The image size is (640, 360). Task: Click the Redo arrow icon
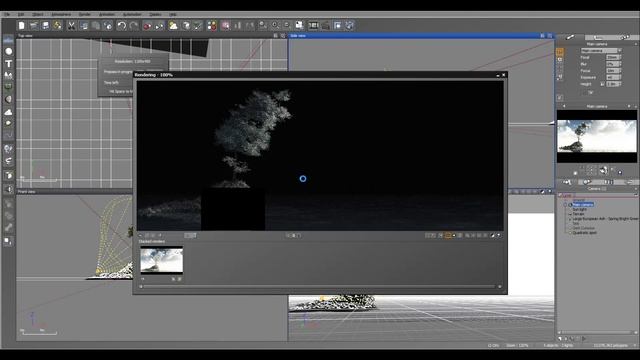pyautogui.click(x=133, y=26)
